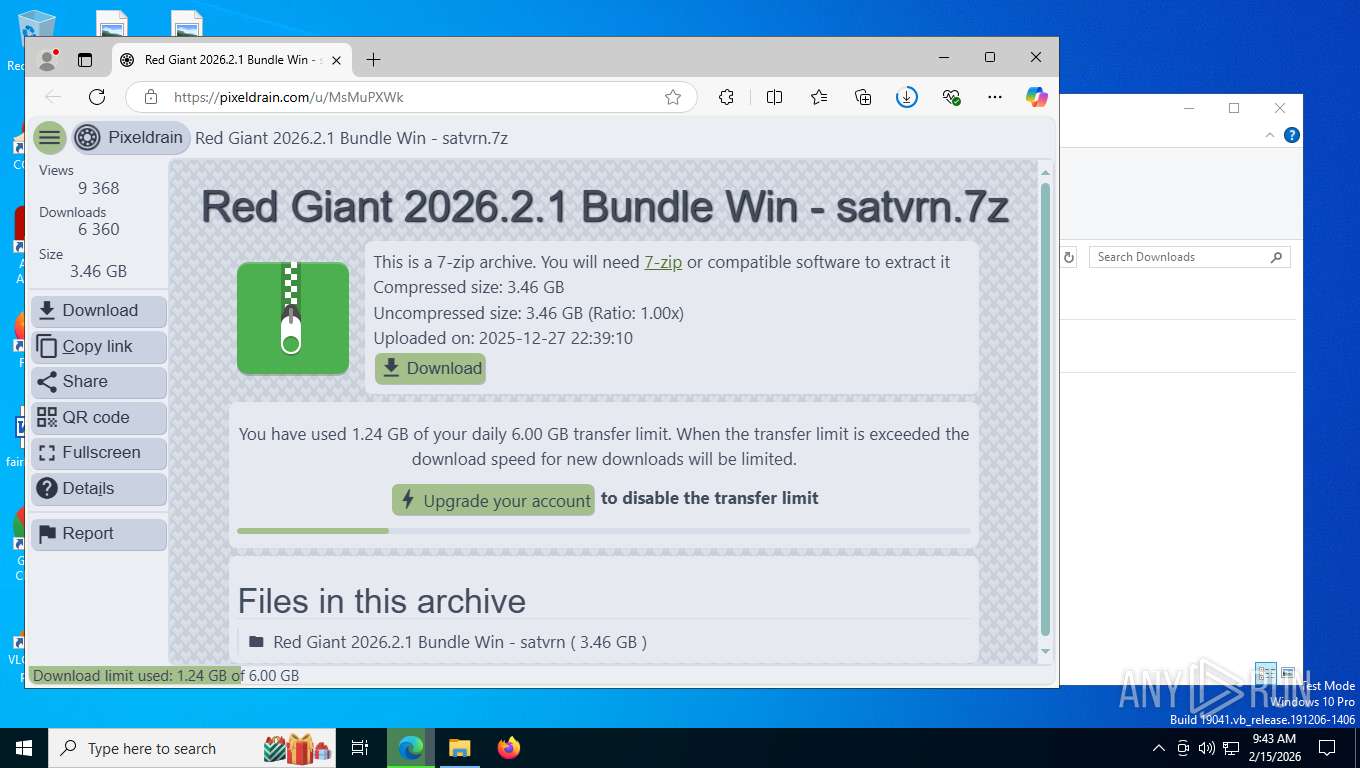This screenshot has height=768, width=1360.
Task: Open Edge Extensions puzzle icon
Action: click(x=727, y=97)
